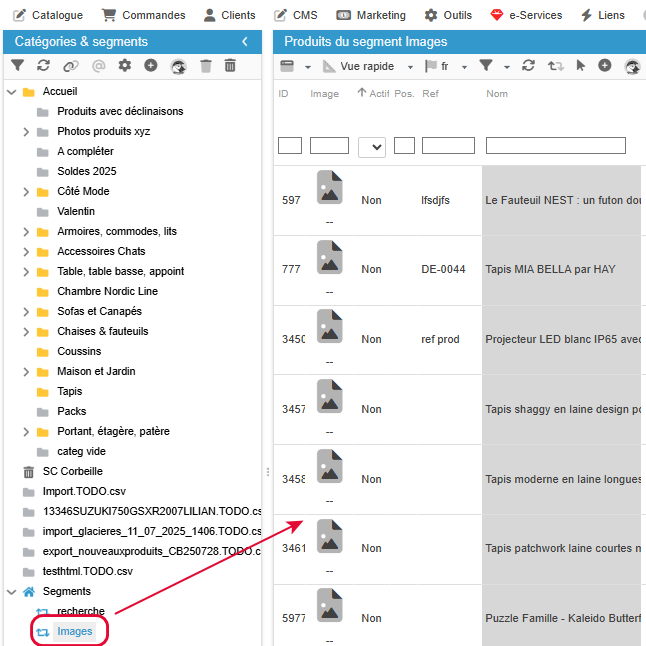The image size is (646, 646).
Task: Expand the Maison et Jardin category
Action: point(26,372)
